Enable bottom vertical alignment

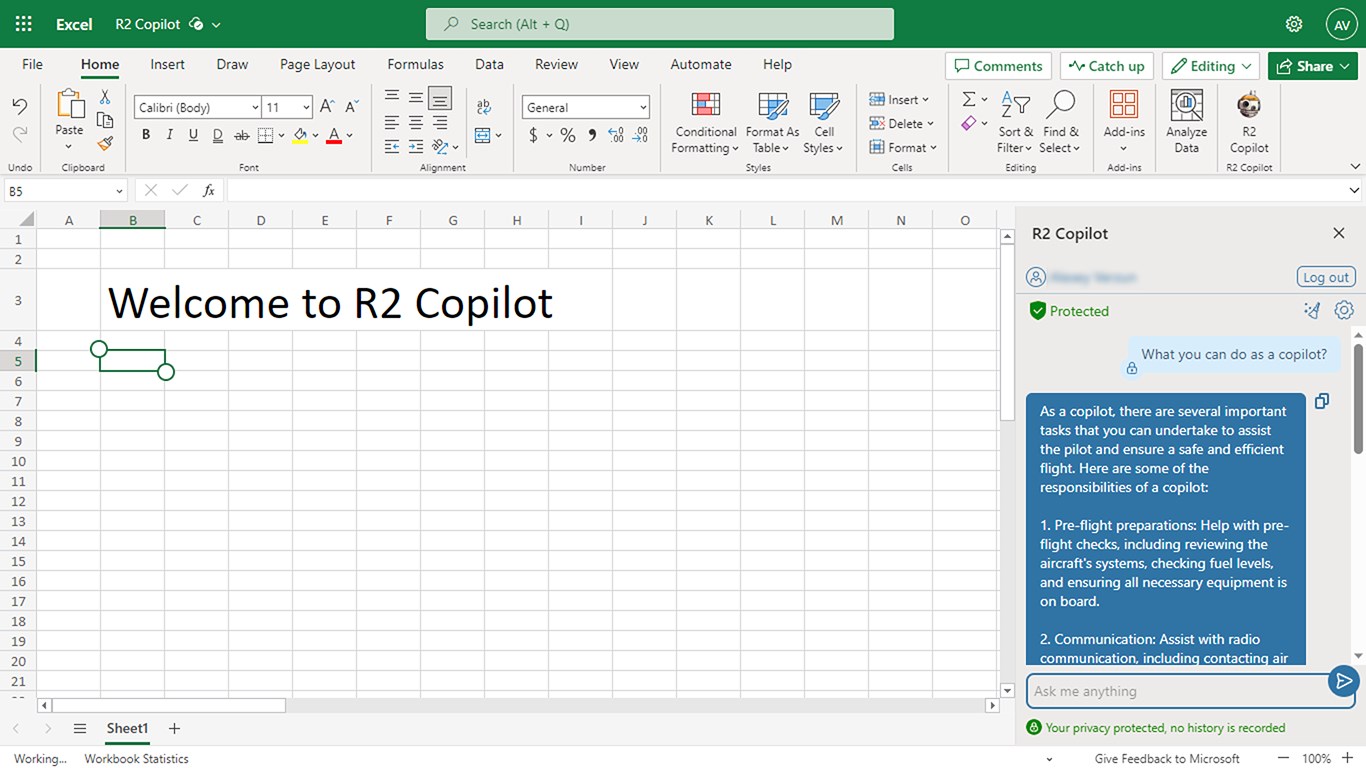point(440,98)
